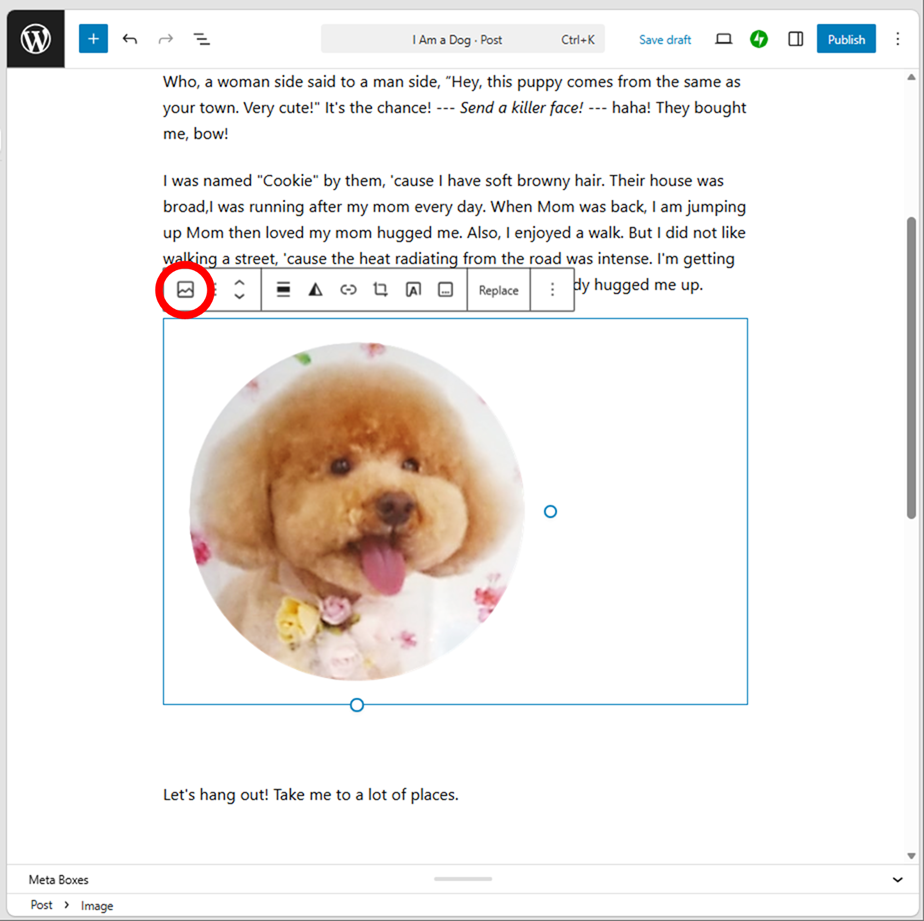This screenshot has width=924, height=921.
Task: Select the crop image tool
Action: (x=380, y=290)
